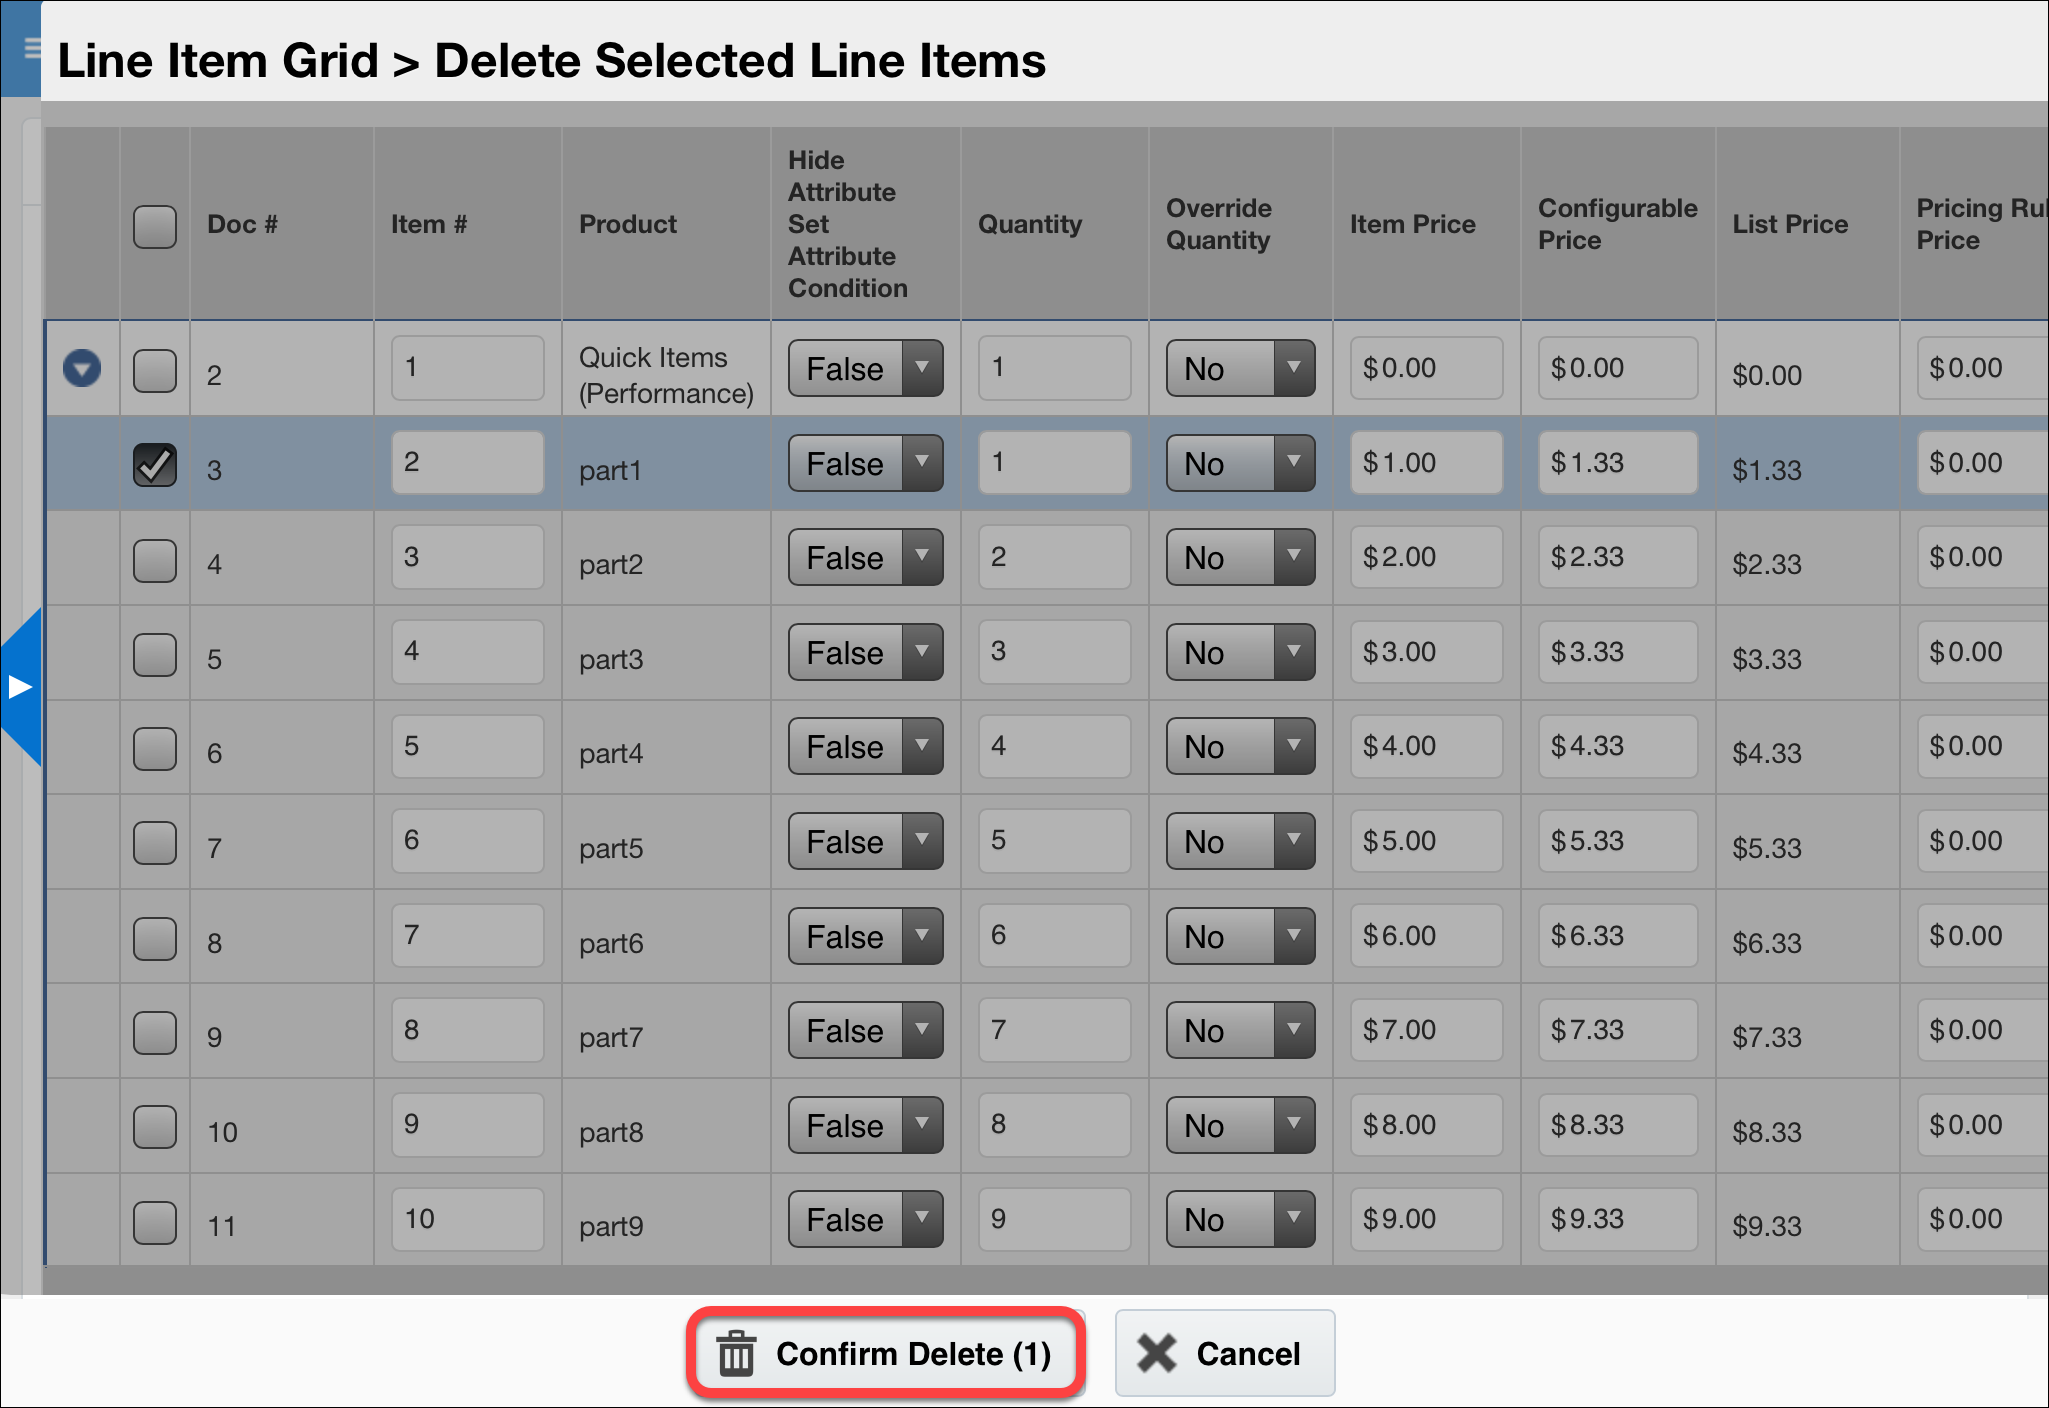2049x1408 pixels.
Task: Click the blue arrow to expand side panel
Action: point(20,686)
